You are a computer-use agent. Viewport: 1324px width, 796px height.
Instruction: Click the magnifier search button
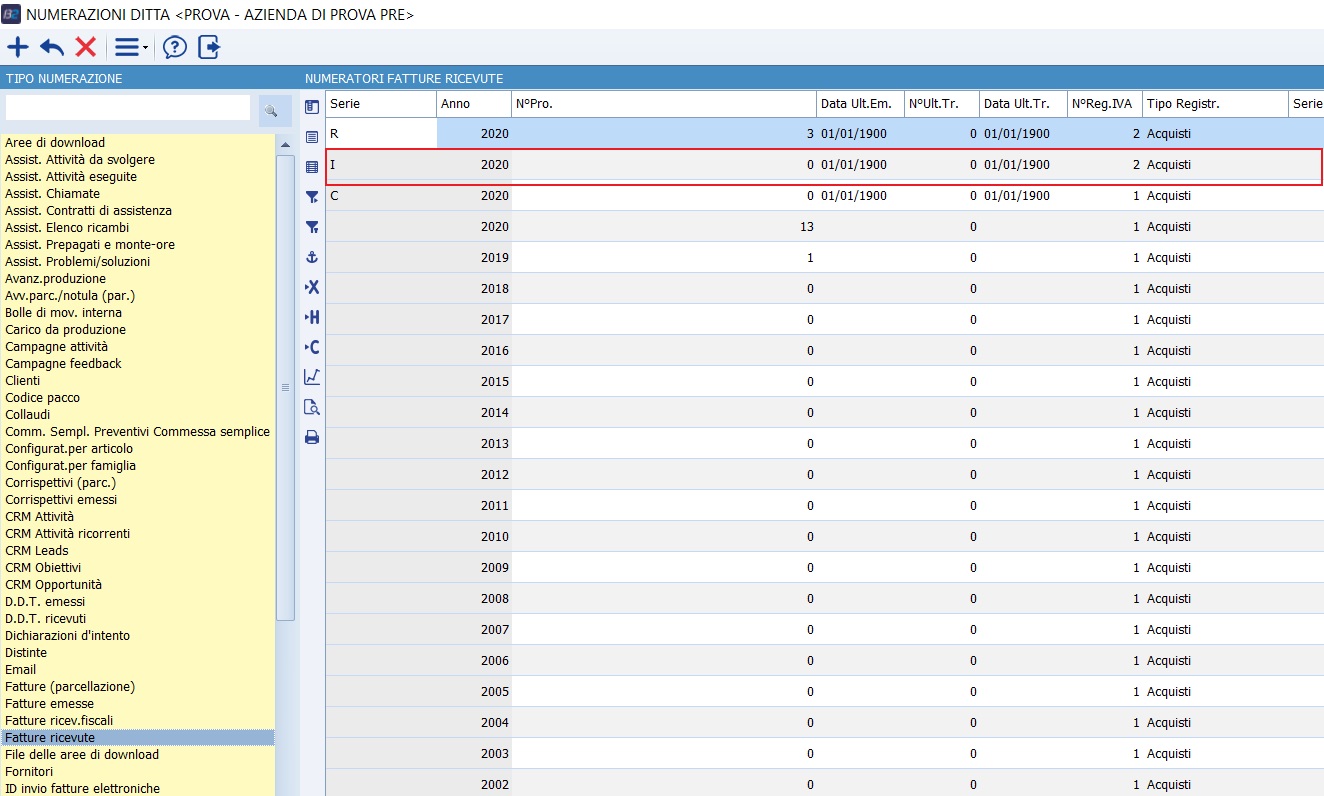[x=270, y=109]
